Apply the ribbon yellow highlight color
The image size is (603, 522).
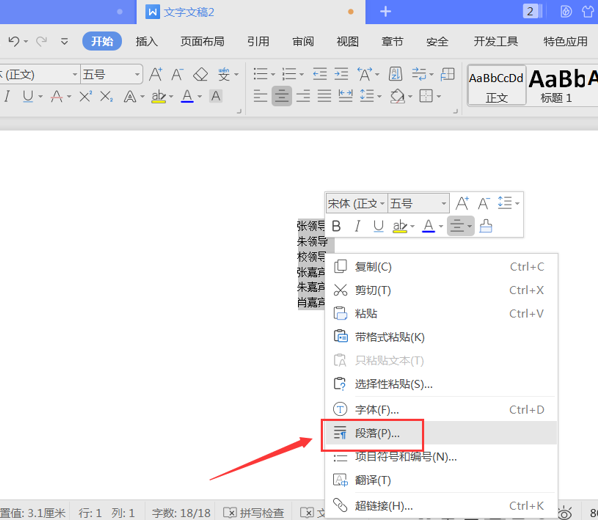[158, 96]
